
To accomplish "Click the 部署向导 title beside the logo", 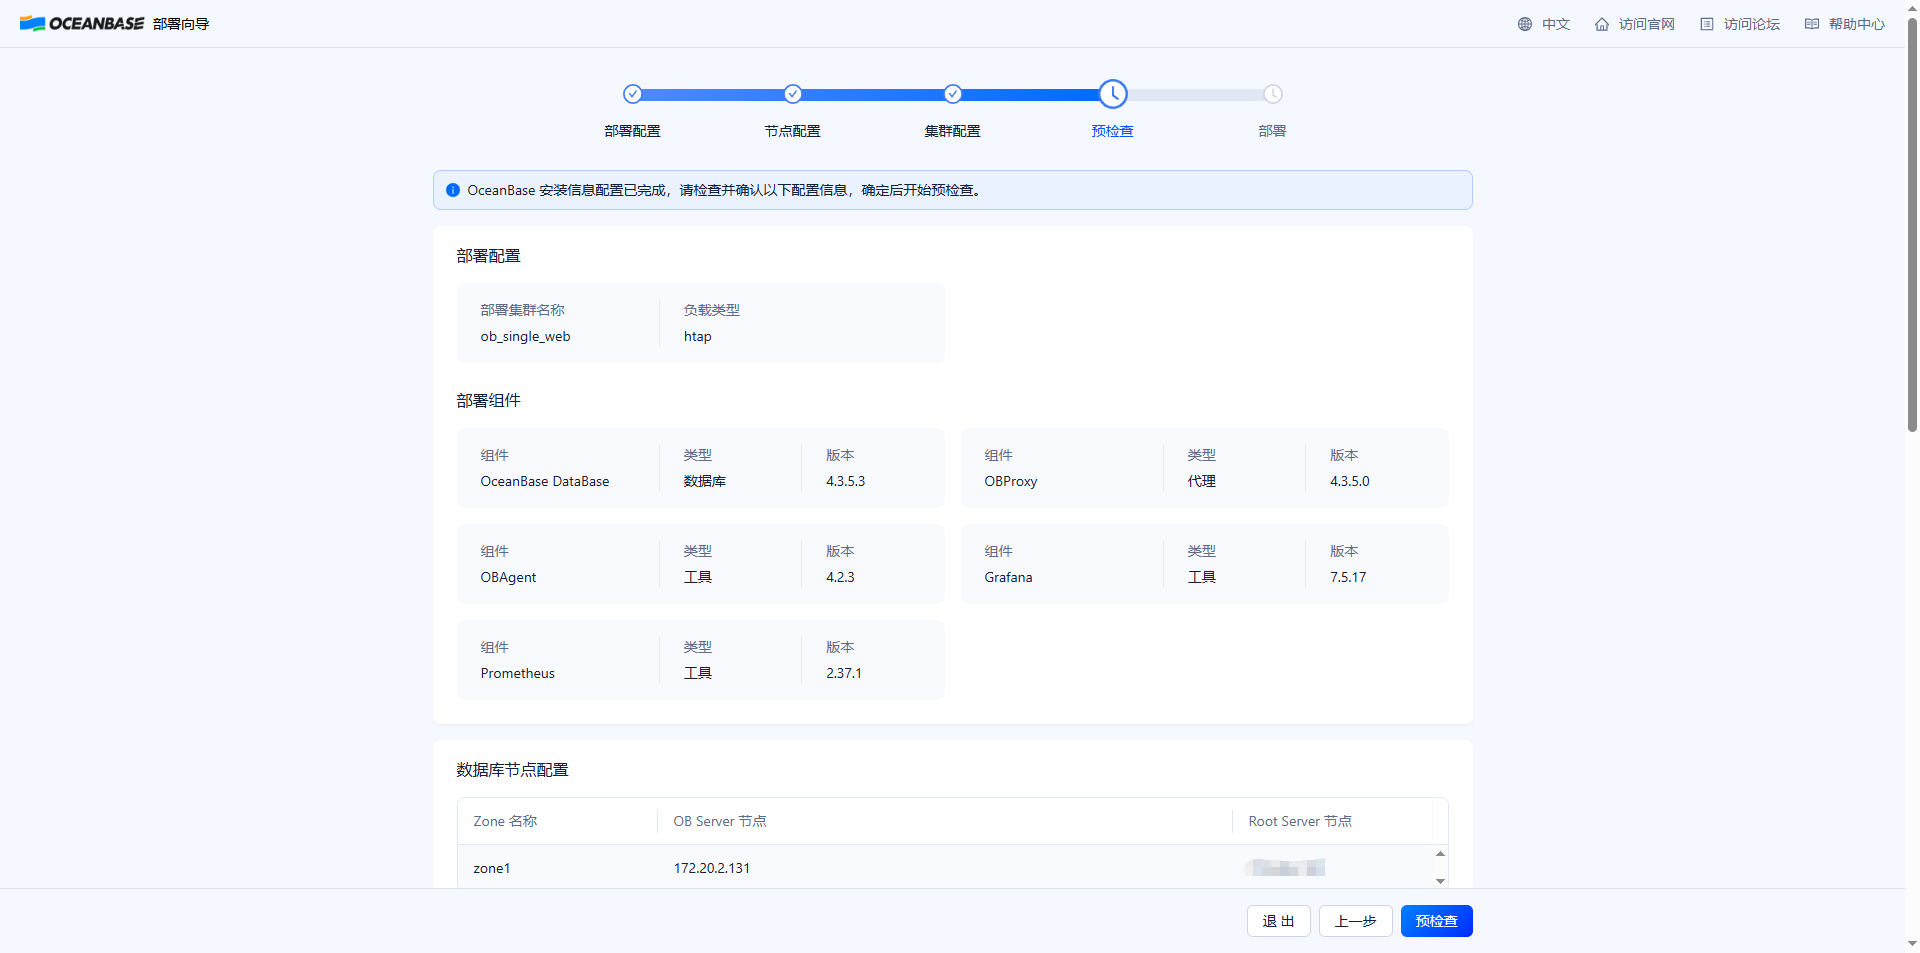I will (181, 24).
